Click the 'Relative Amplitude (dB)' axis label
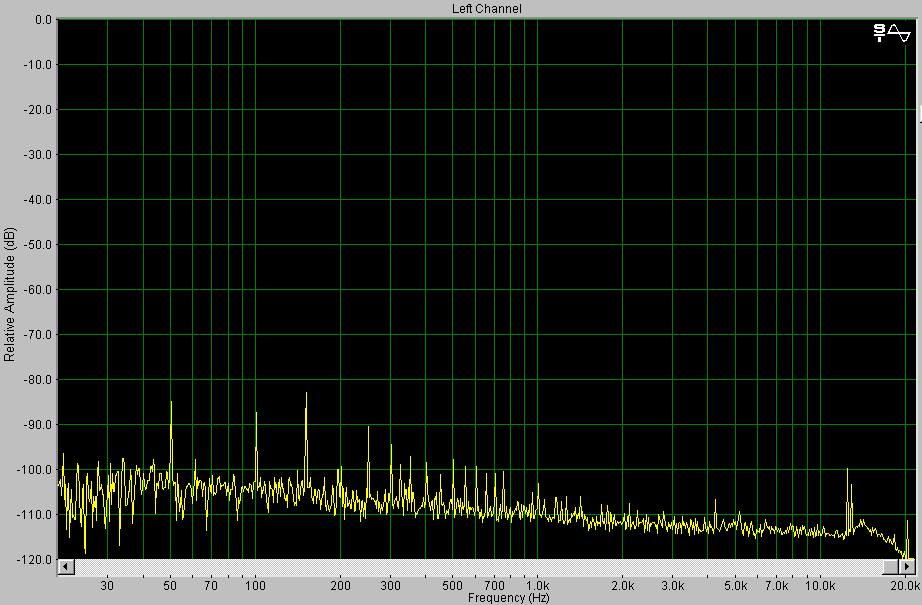This screenshot has width=922, height=605. click(x=9, y=294)
